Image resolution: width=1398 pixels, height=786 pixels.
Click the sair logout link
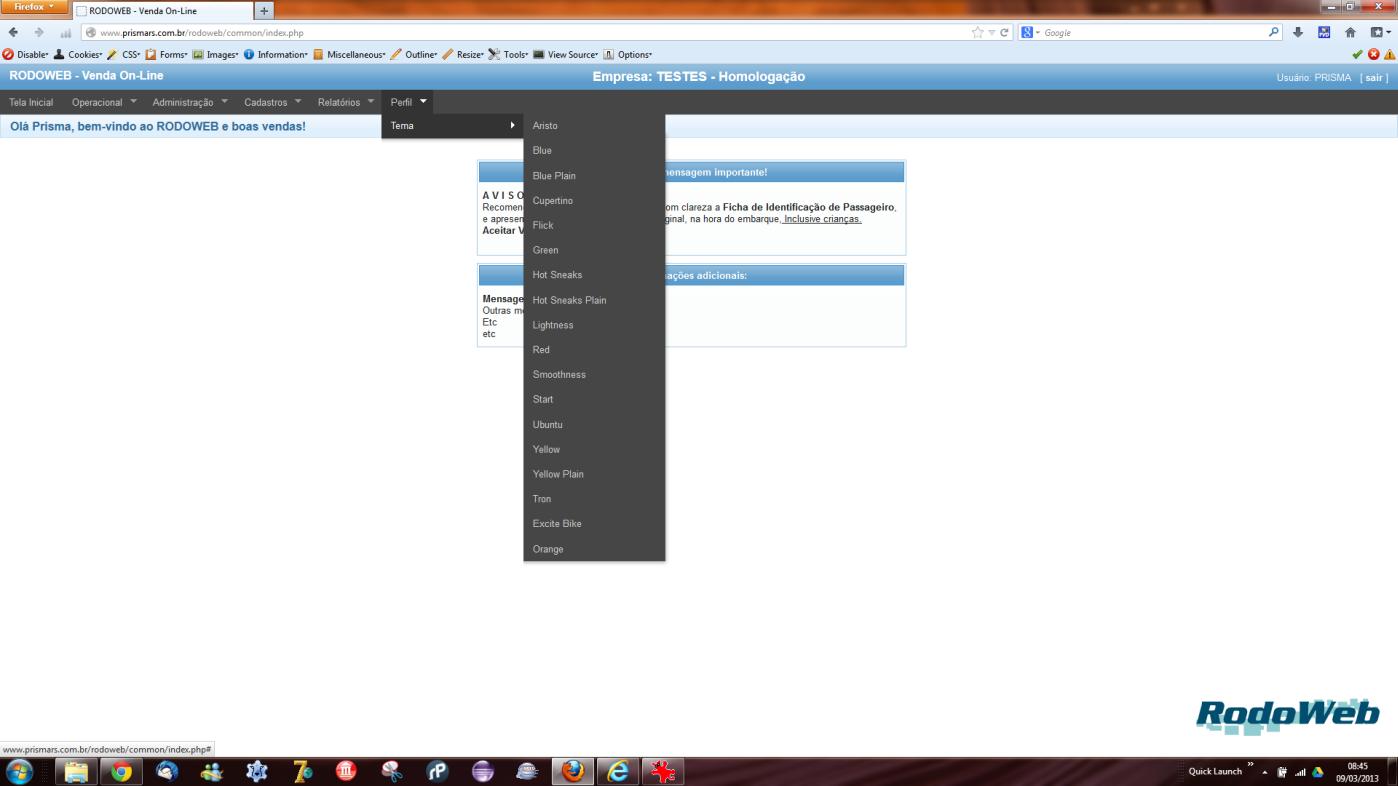pyautogui.click(x=1375, y=78)
